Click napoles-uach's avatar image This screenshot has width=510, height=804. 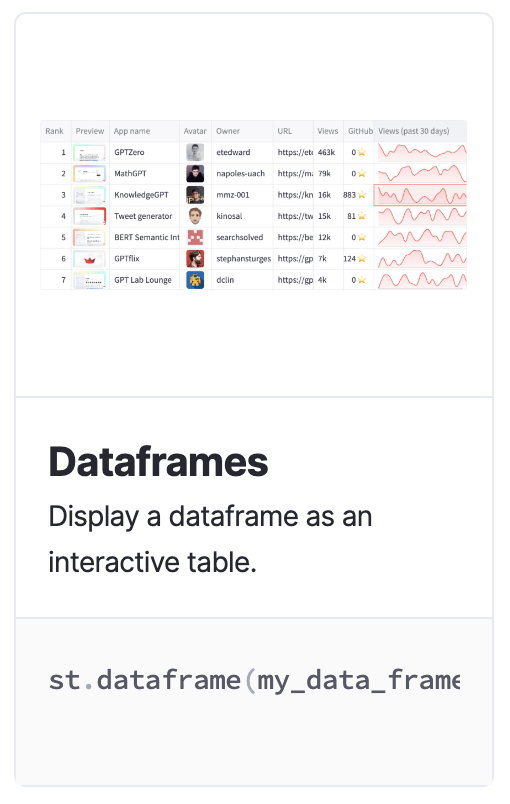195,173
